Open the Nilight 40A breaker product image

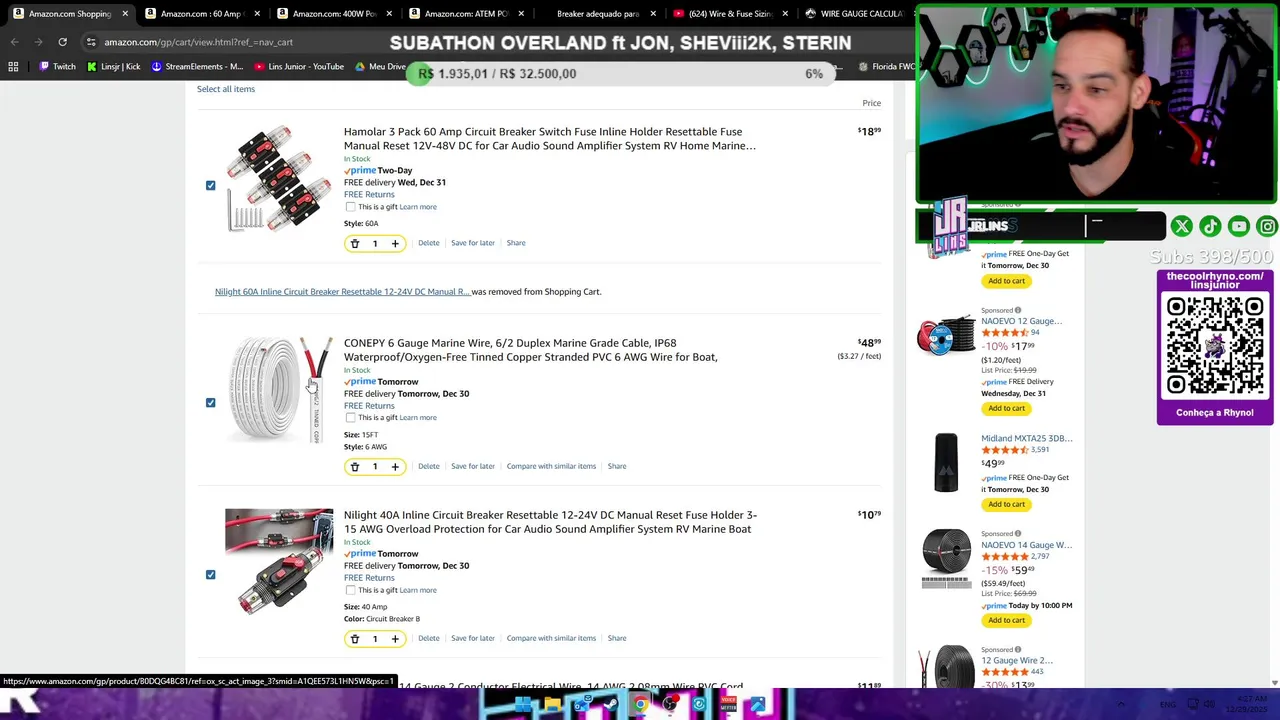[279, 562]
